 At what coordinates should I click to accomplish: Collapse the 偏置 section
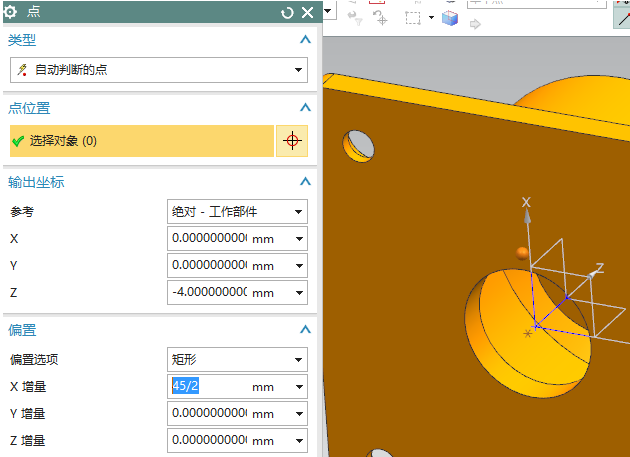pos(305,330)
